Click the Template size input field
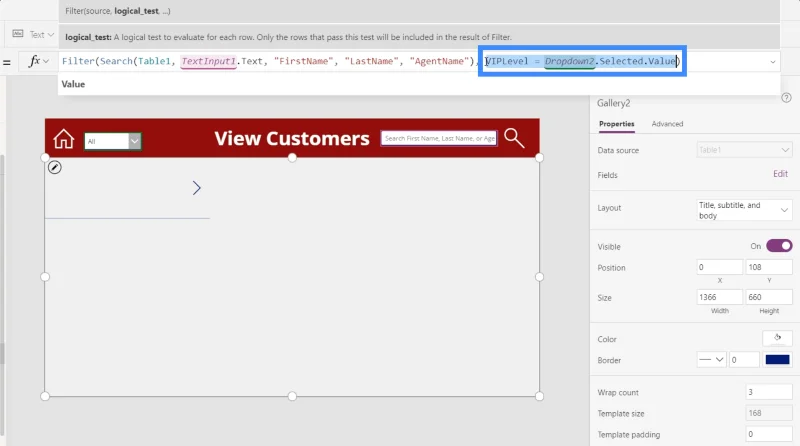Screen dimensions: 800x446 point(768,413)
